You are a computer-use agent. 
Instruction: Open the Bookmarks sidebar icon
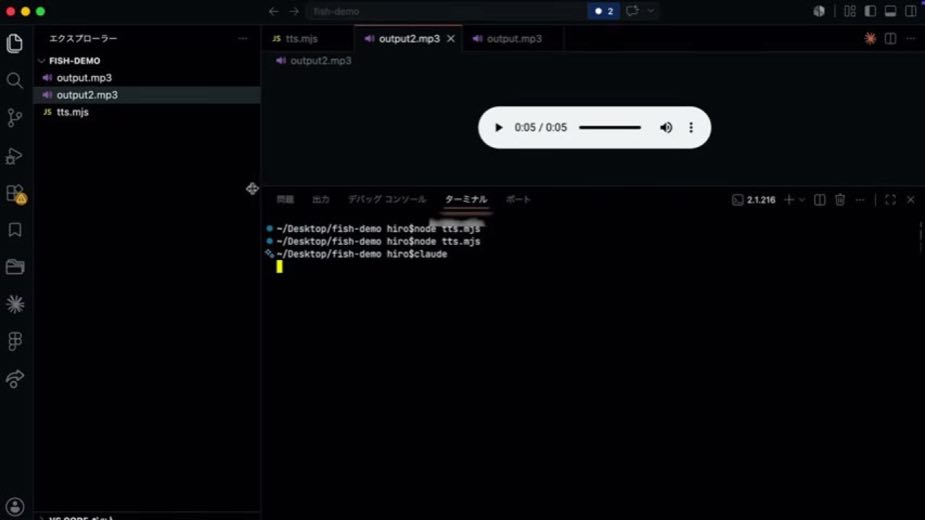pos(15,230)
